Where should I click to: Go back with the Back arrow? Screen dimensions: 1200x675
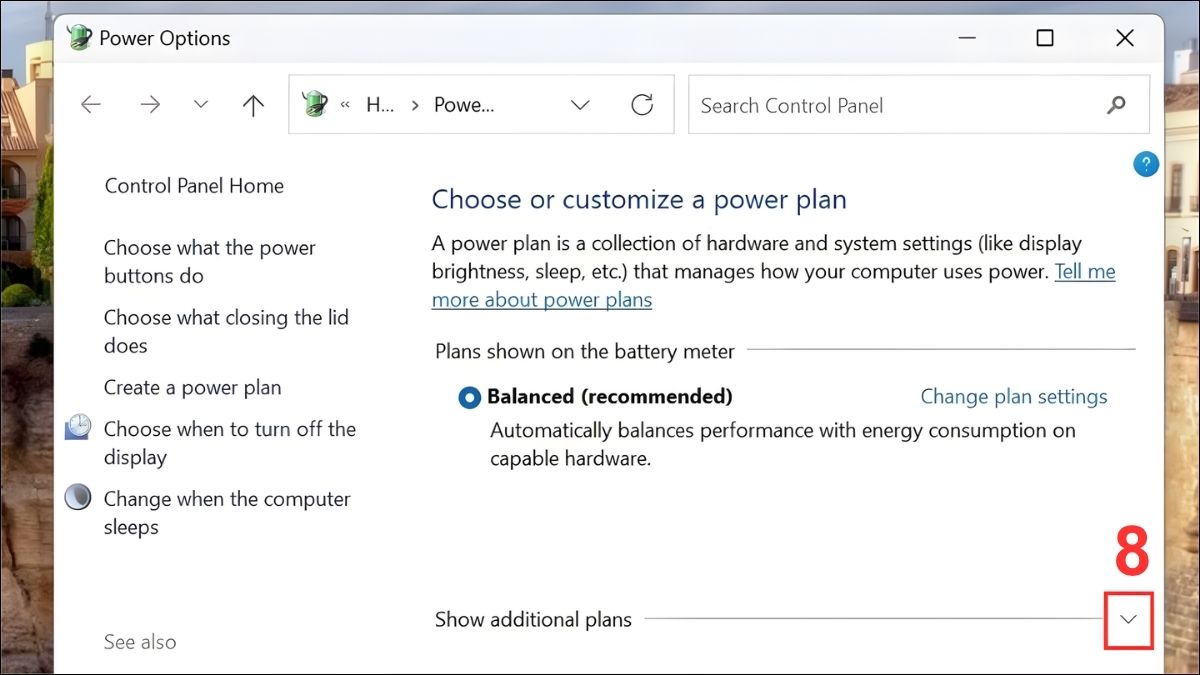click(x=91, y=105)
